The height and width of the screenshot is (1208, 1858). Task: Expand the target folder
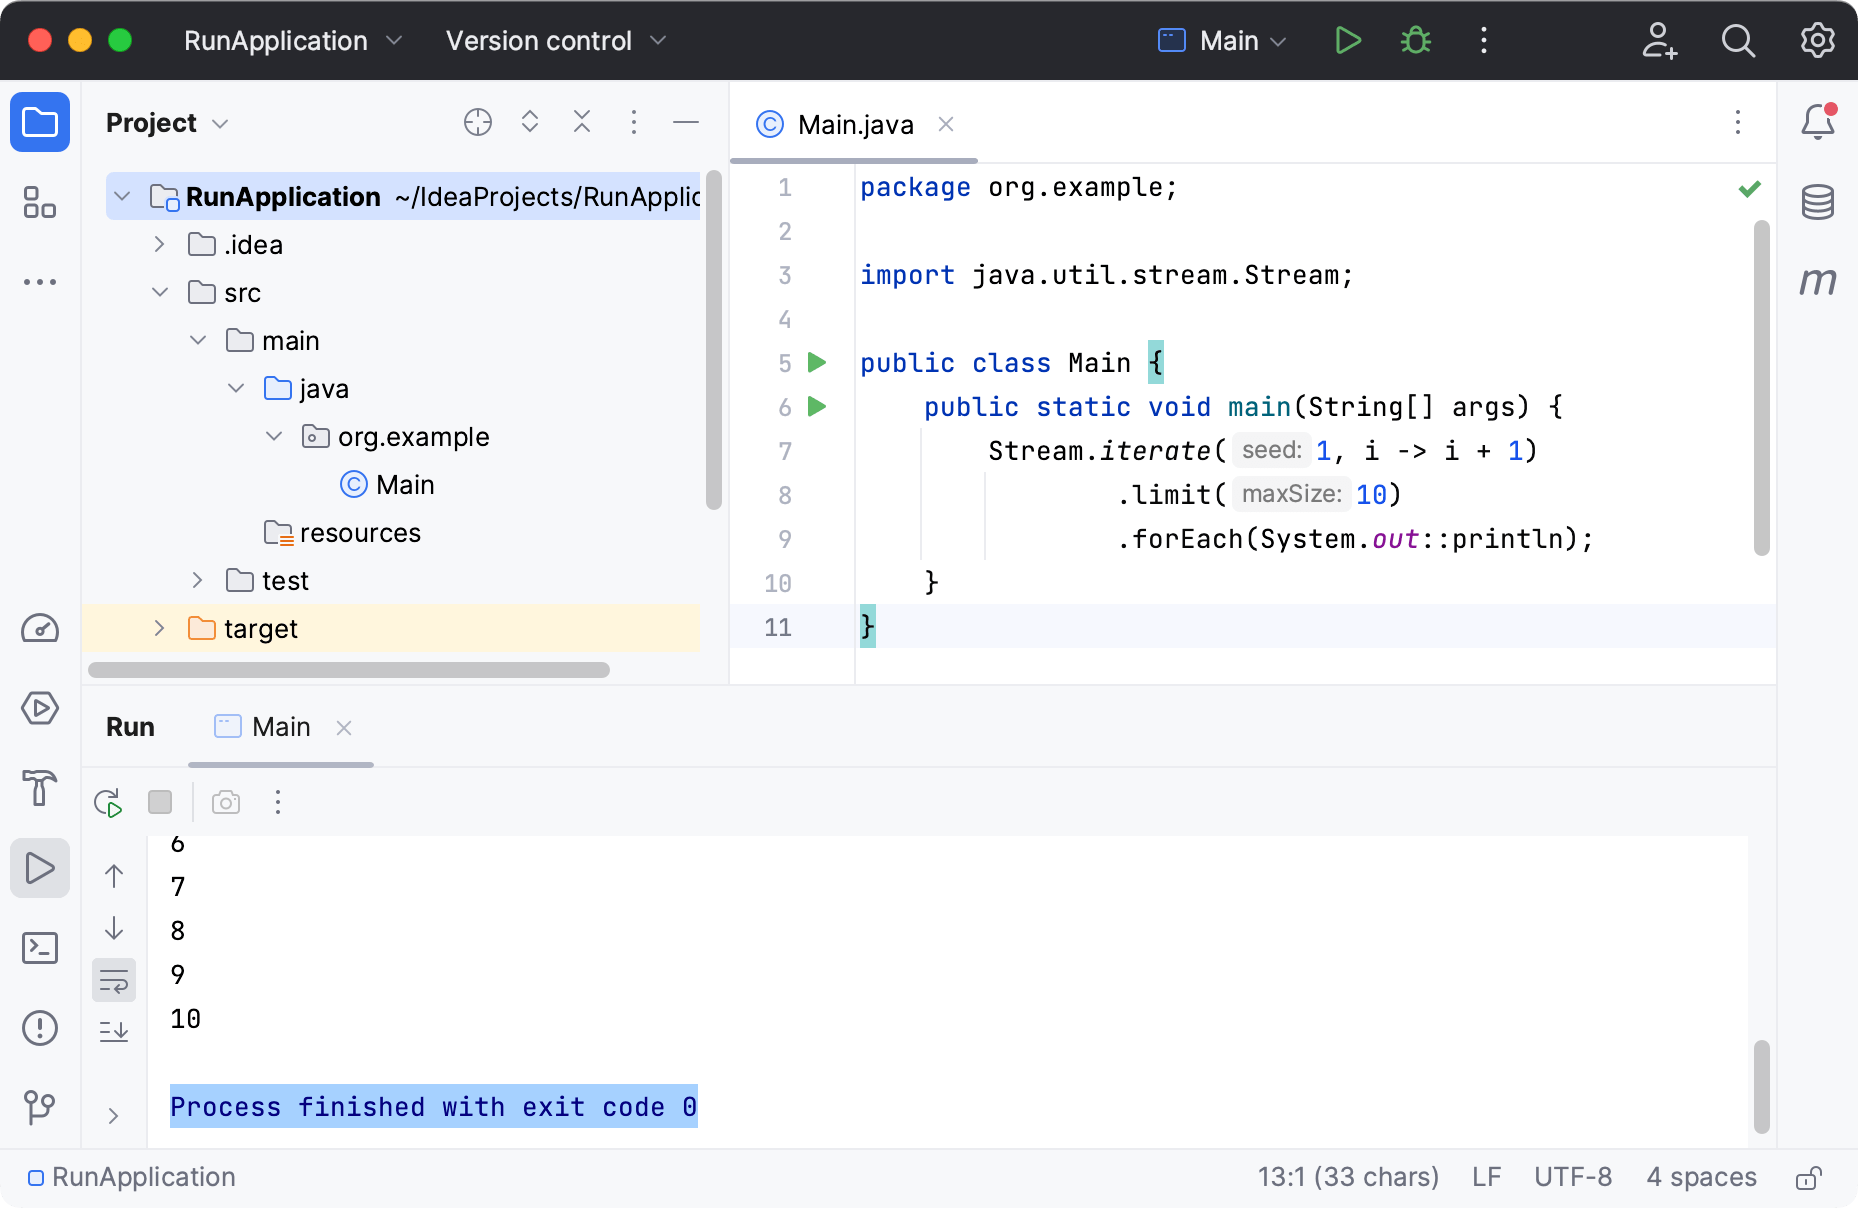tap(160, 628)
